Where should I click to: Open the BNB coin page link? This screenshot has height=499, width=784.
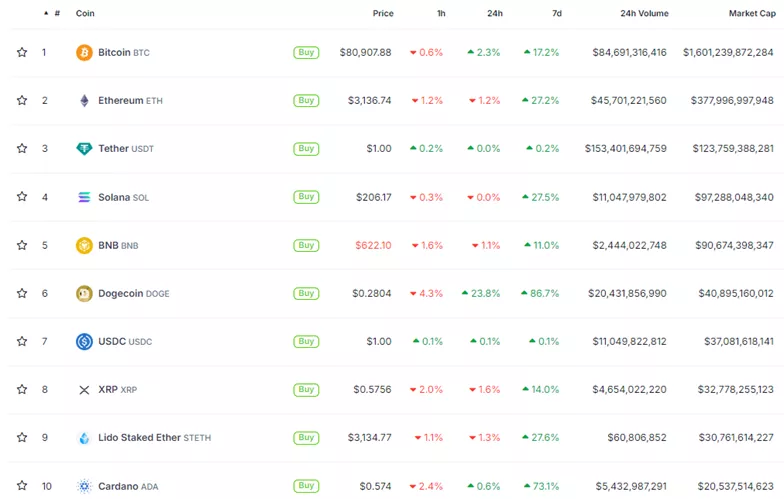coord(118,246)
